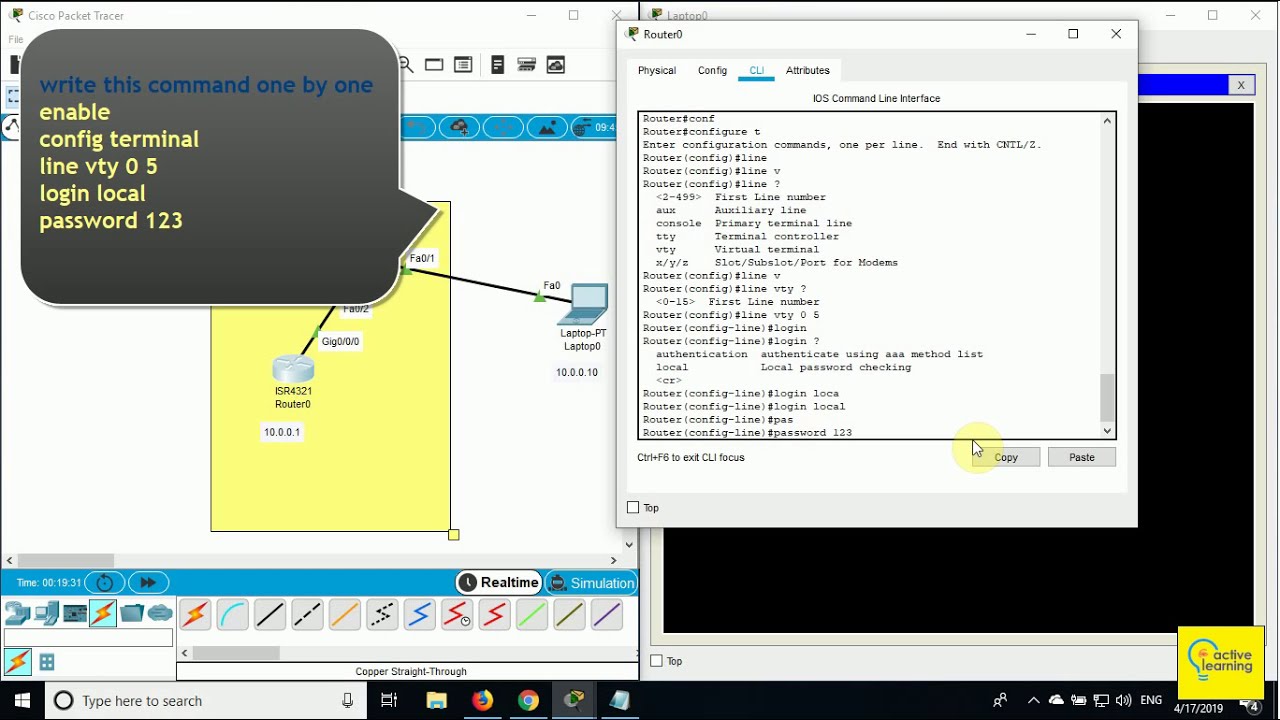
Task: Select the ISR4321 Router0 device
Action: click(x=293, y=369)
